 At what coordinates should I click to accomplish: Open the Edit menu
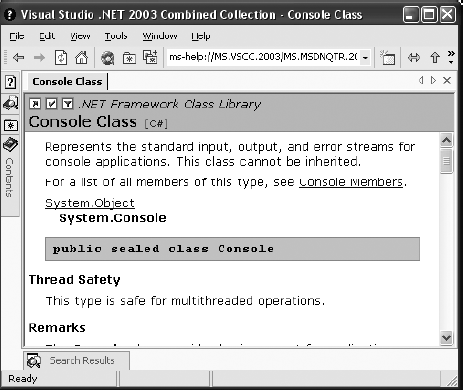(47, 36)
